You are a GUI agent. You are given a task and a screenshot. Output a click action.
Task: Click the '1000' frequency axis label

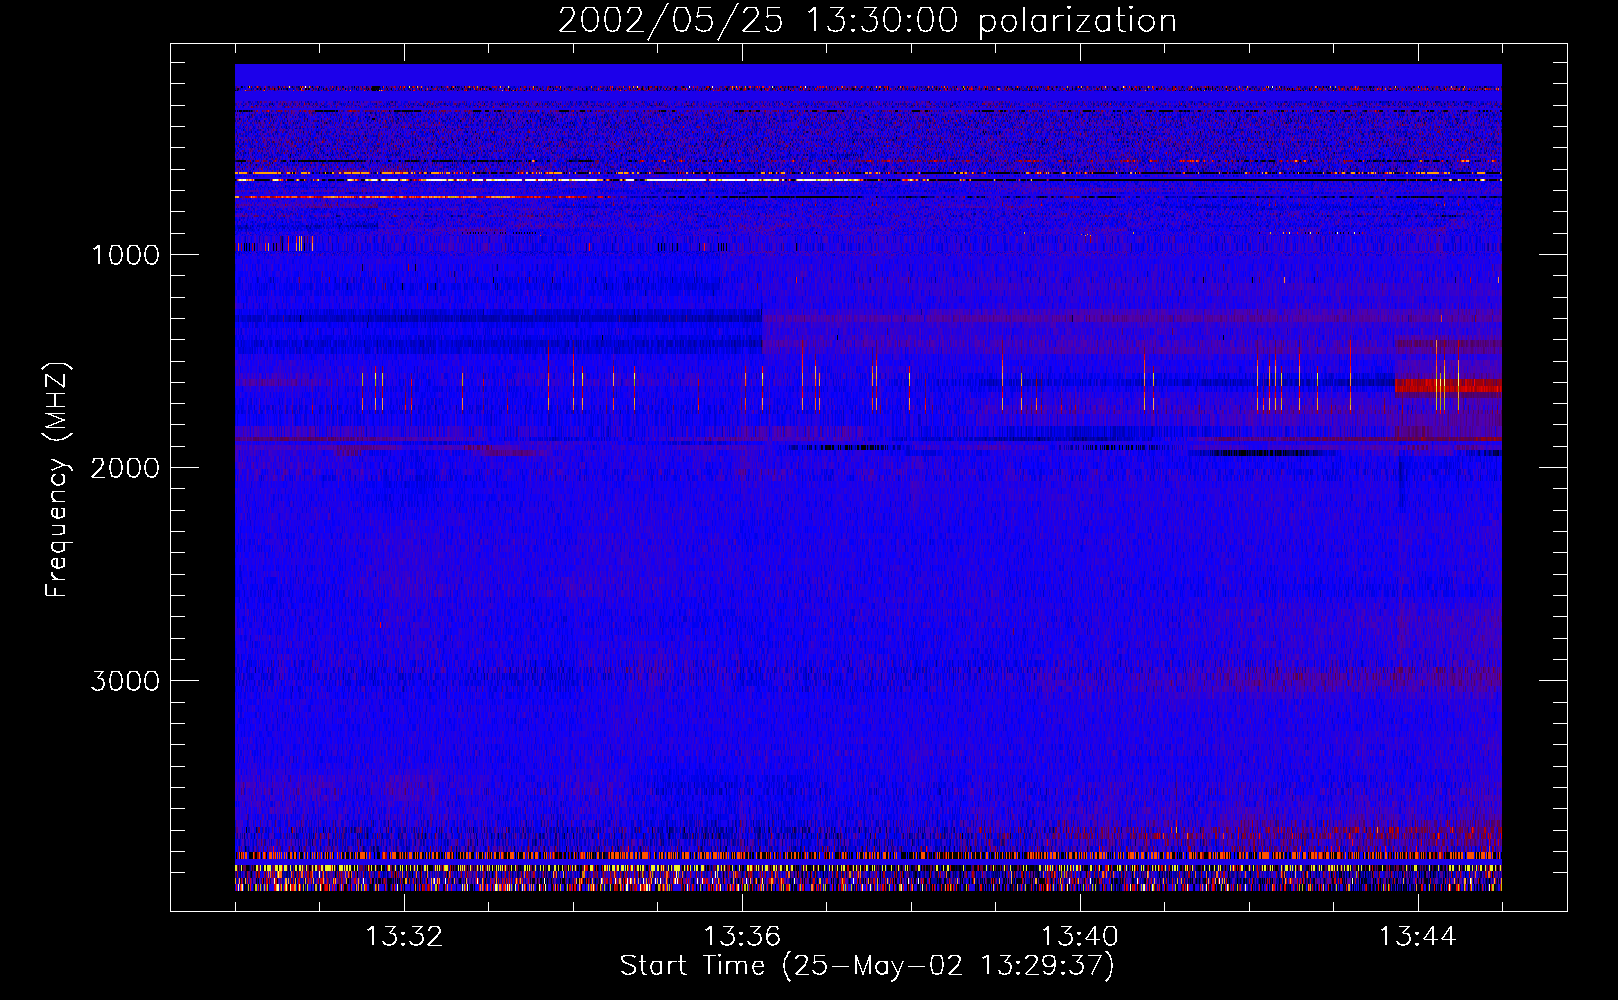coord(125,255)
